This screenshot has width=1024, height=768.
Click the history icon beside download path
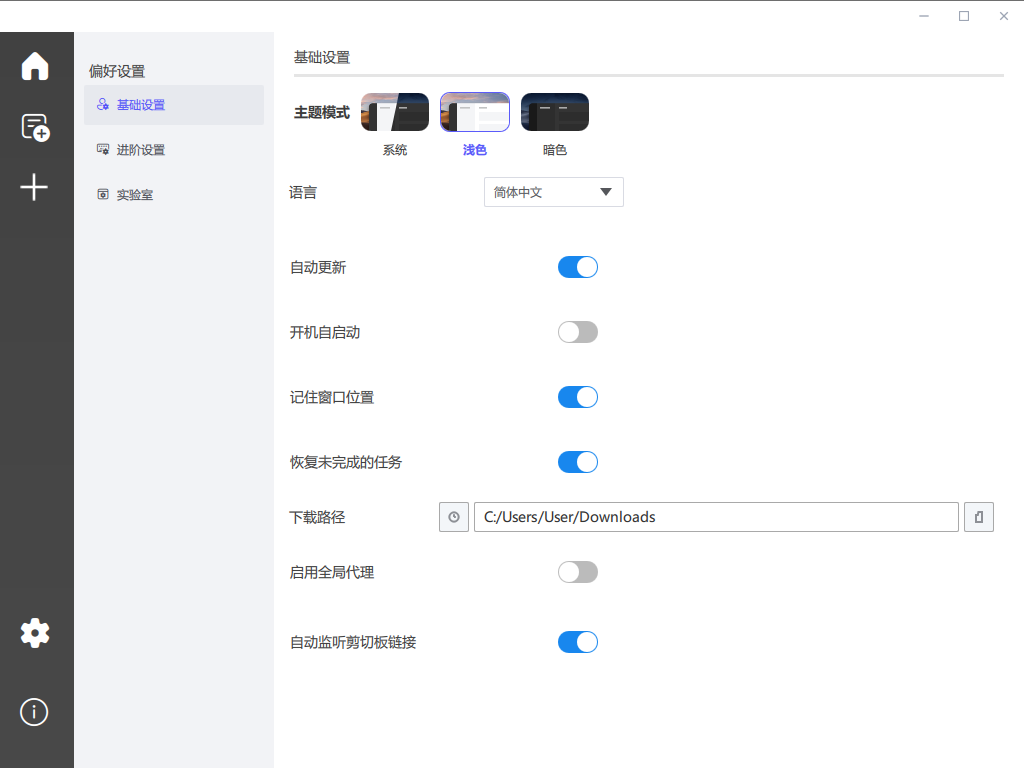453,517
